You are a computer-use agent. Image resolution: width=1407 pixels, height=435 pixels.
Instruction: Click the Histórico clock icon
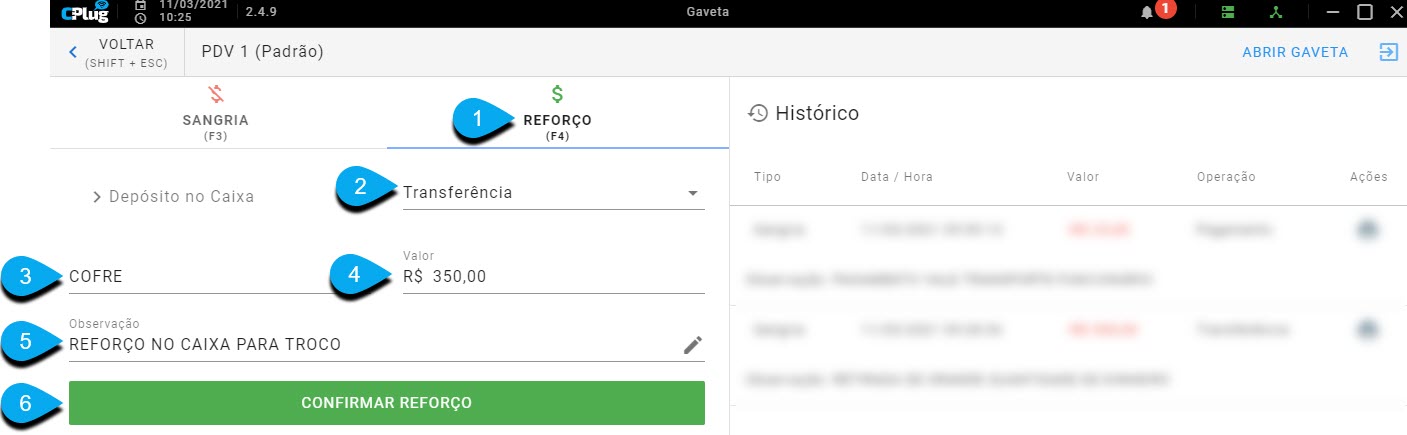[758, 113]
